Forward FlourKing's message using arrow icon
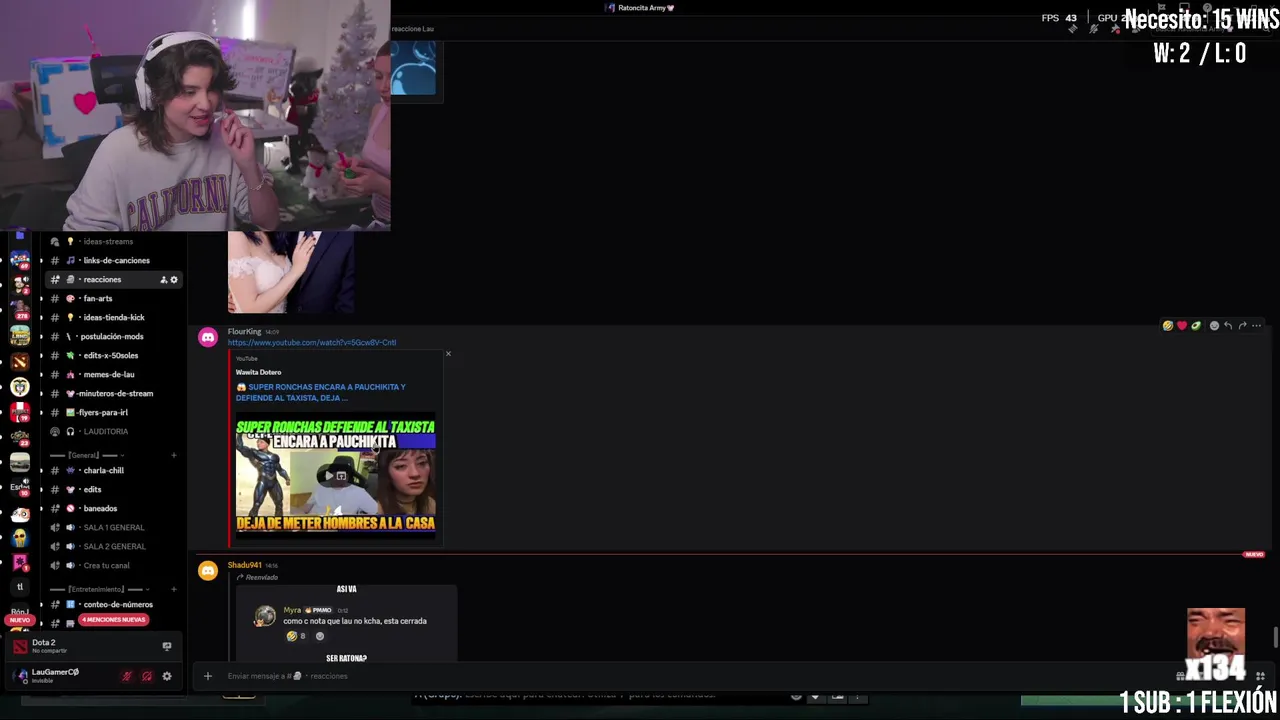The width and height of the screenshot is (1280, 720). click(1242, 326)
